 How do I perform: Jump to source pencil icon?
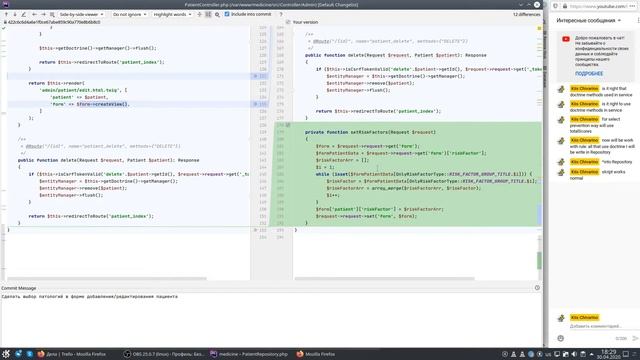tap(24, 14)
